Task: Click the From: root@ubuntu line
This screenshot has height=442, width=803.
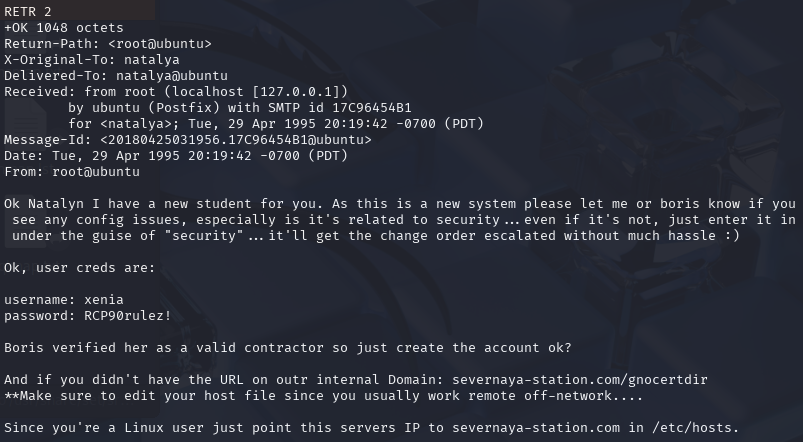Action: (72, 172)
